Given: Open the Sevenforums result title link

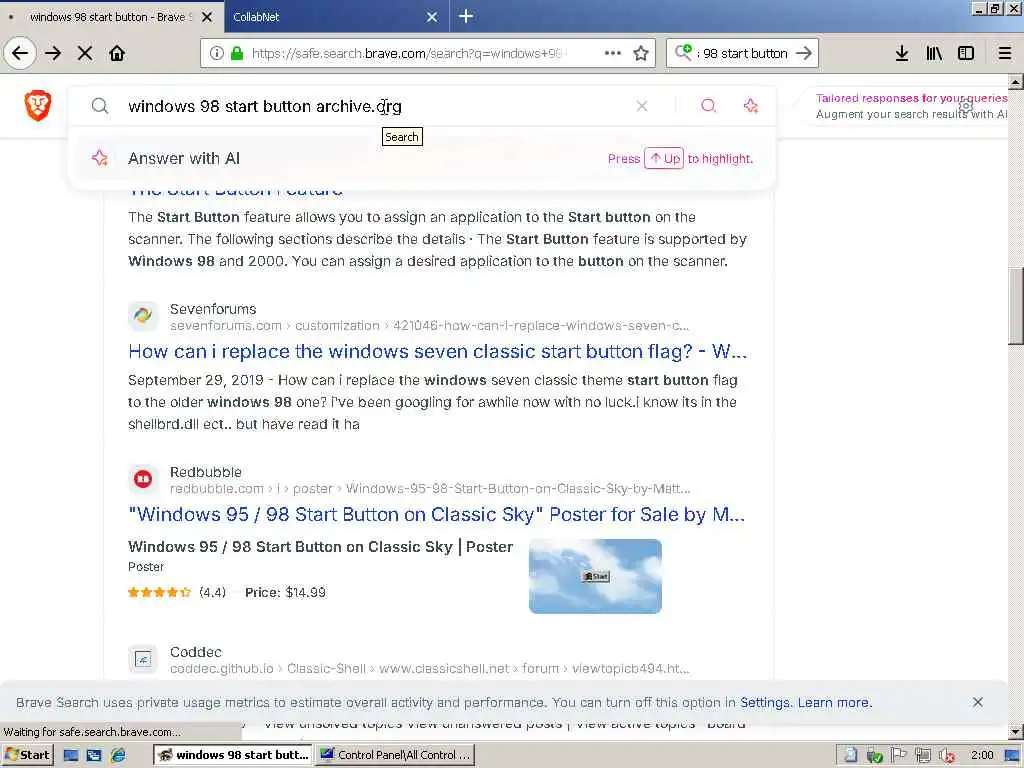Looking at the screenshot, I should 437,351.
